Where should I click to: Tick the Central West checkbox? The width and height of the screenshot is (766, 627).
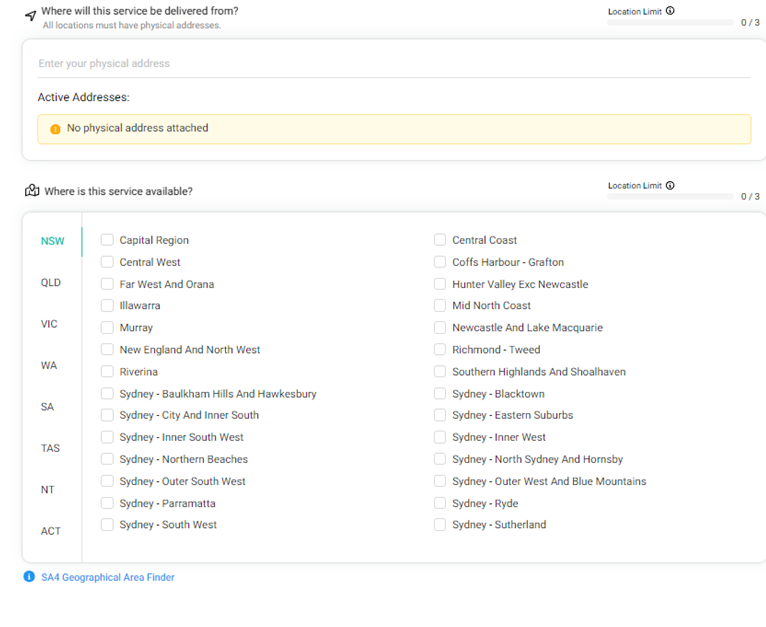[107, 262]
